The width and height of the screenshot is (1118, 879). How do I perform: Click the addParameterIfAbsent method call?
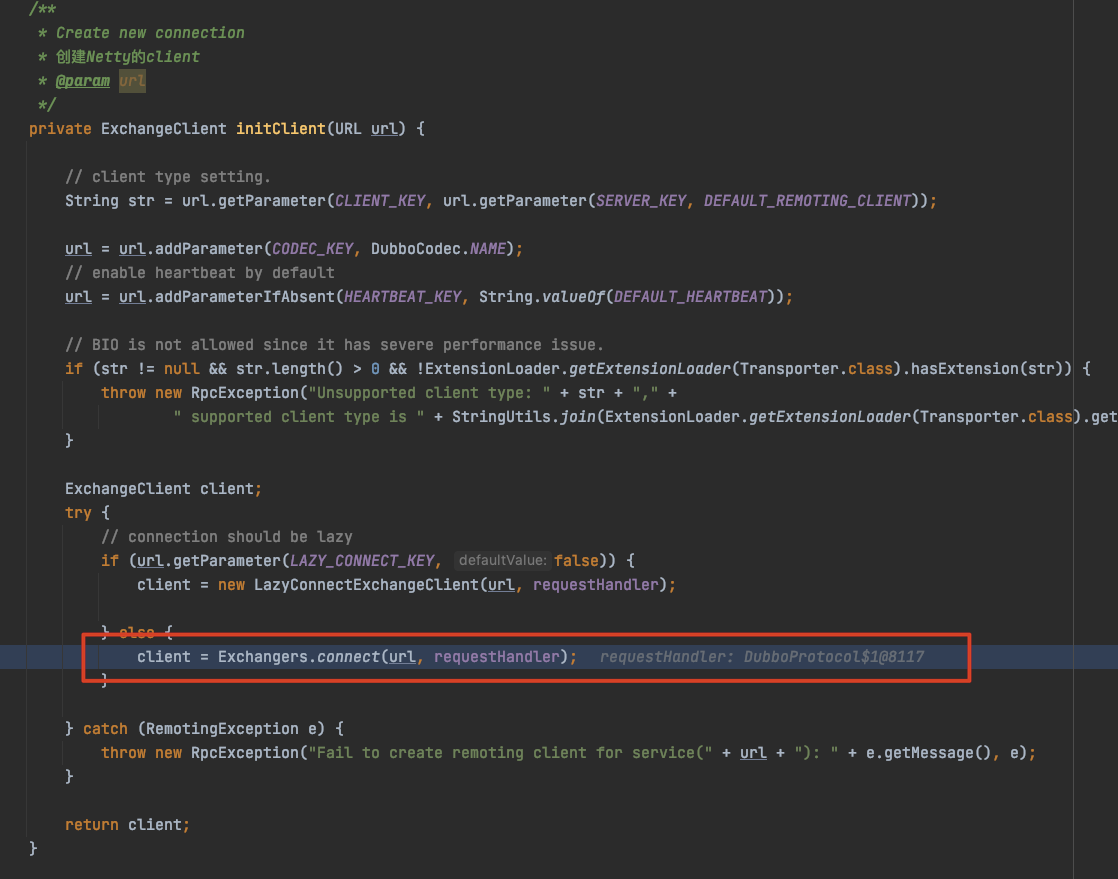click(x=245, y=297)
